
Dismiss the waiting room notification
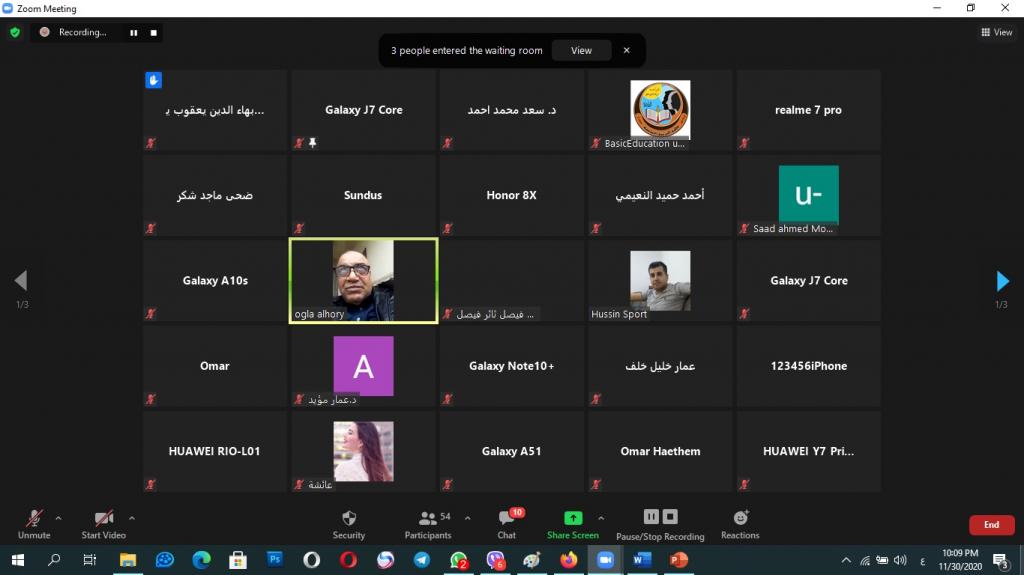[x=627, y=50]
